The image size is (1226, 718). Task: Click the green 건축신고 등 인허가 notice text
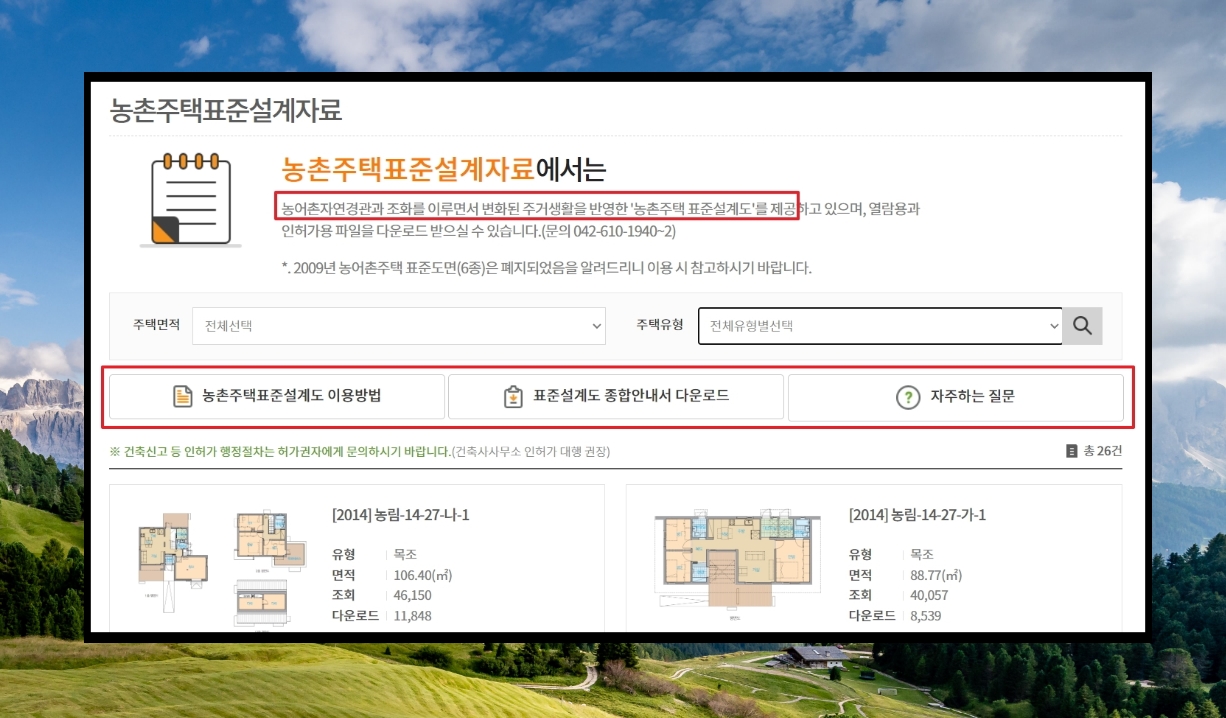[280, 452]
